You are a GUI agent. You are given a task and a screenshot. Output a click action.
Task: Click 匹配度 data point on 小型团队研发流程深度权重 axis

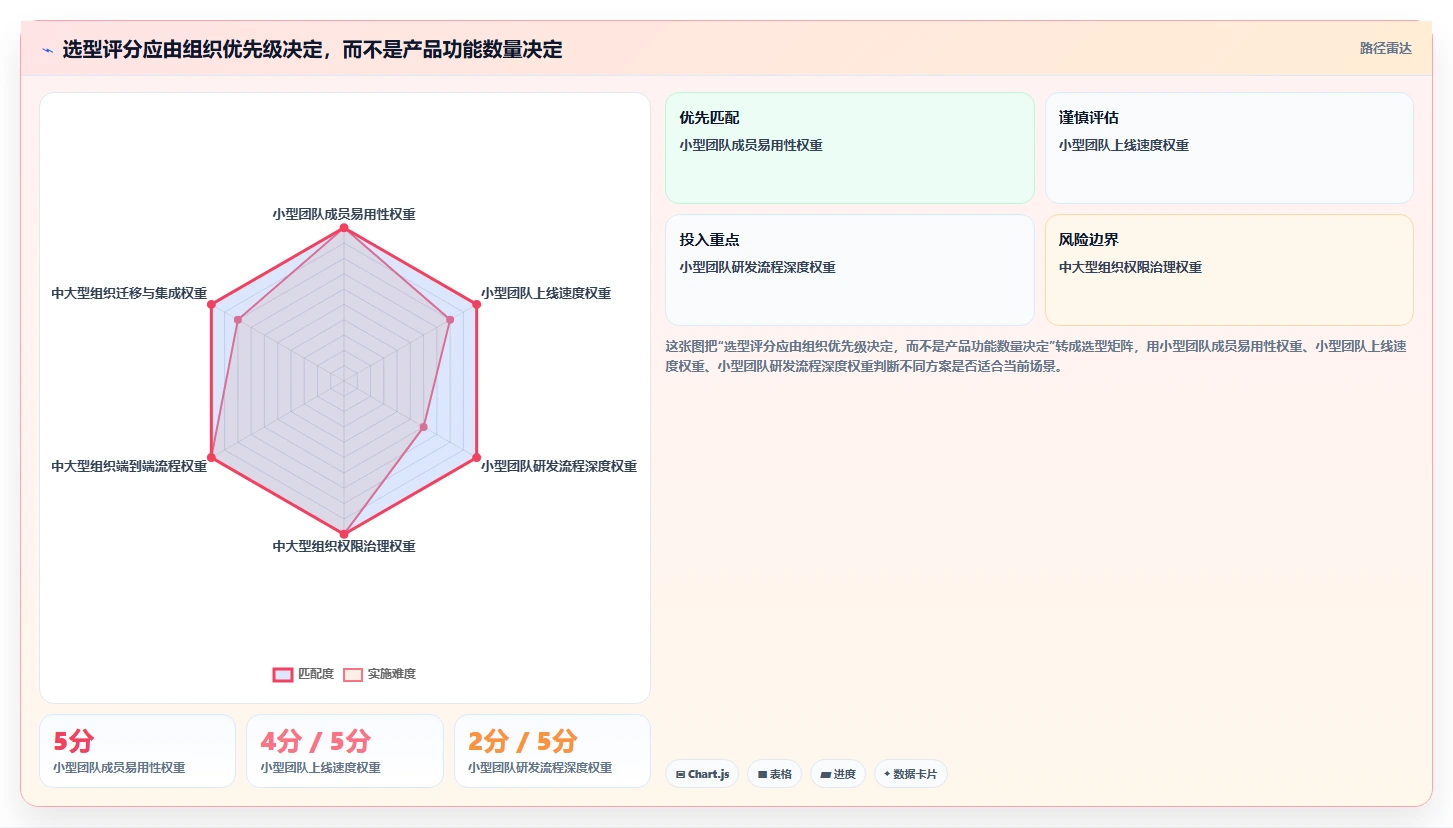pyautogui.click(x=476, y=457)
